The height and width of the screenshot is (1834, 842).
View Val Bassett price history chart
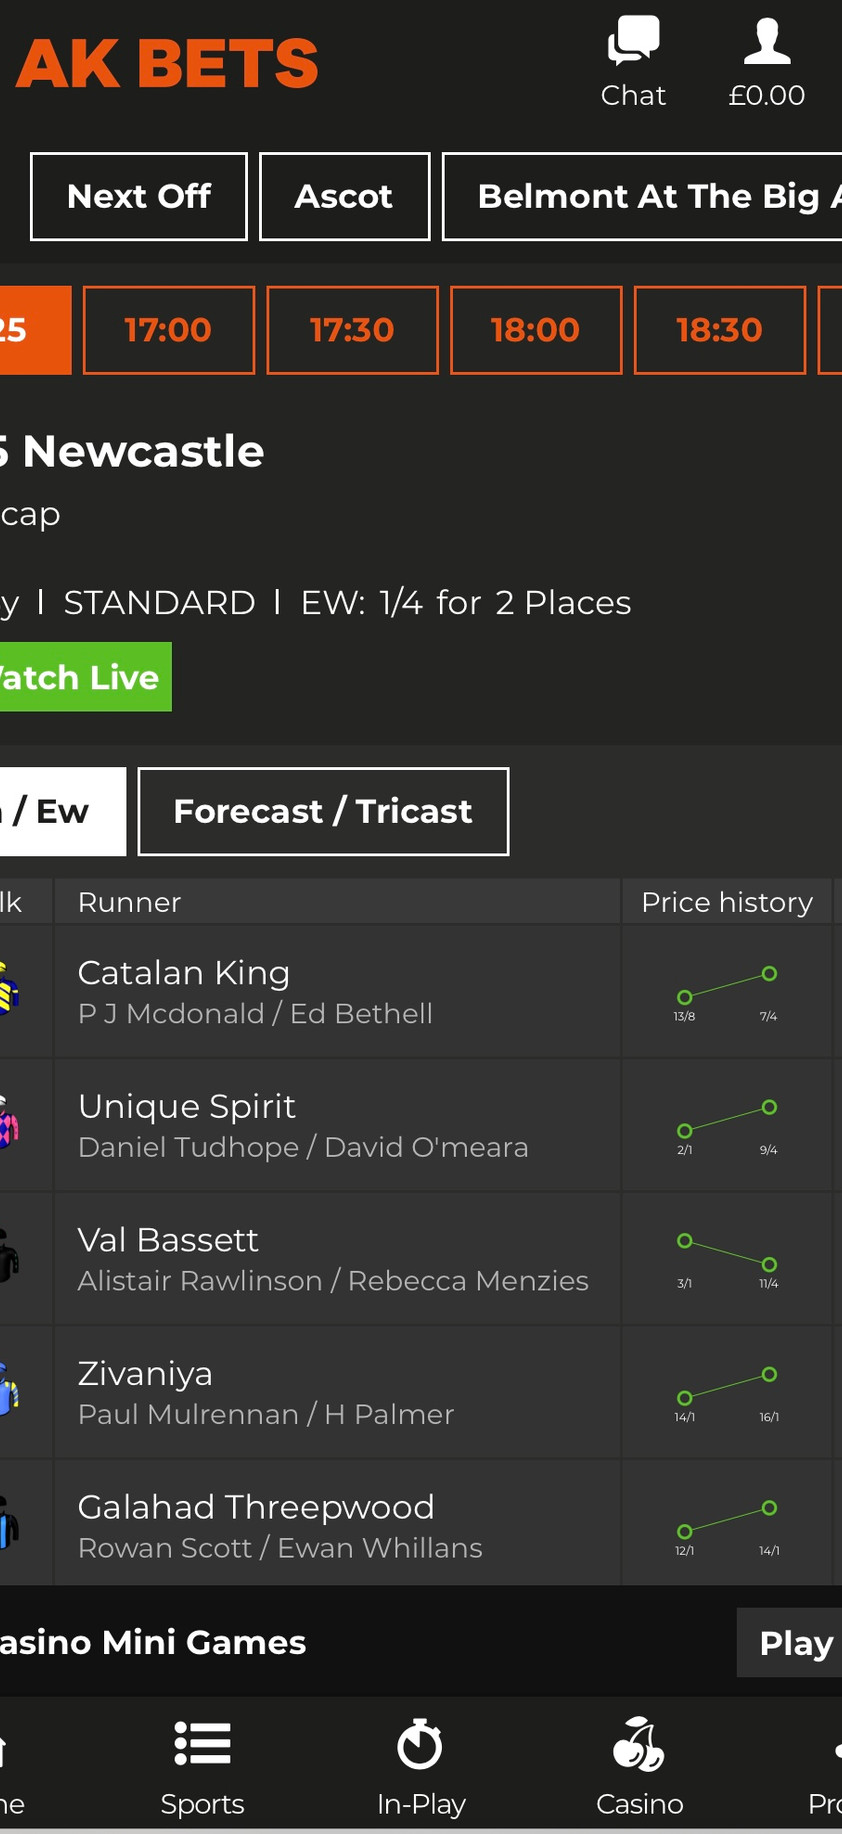(727, 1258)
